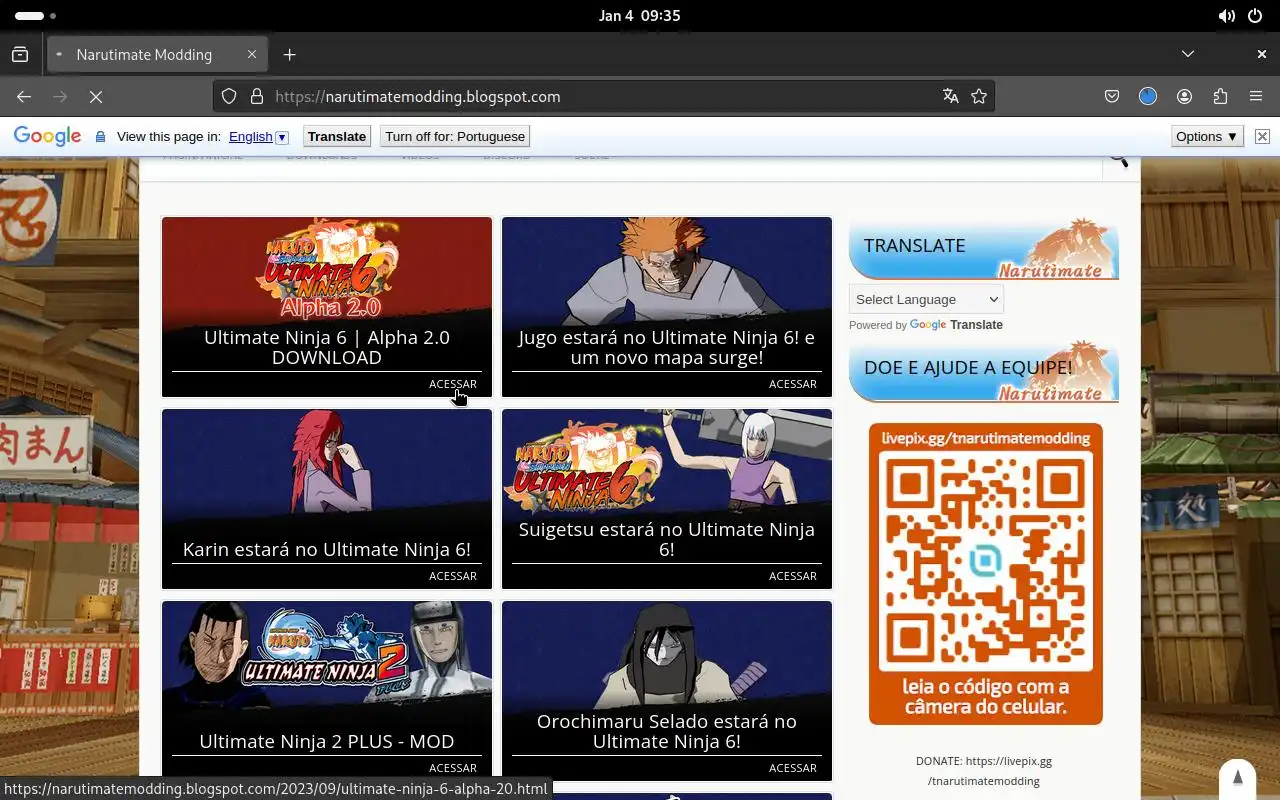Click Turn off for: Portuguese
The width and height of the screenshot is (1280, 800).
pos(455,136)
